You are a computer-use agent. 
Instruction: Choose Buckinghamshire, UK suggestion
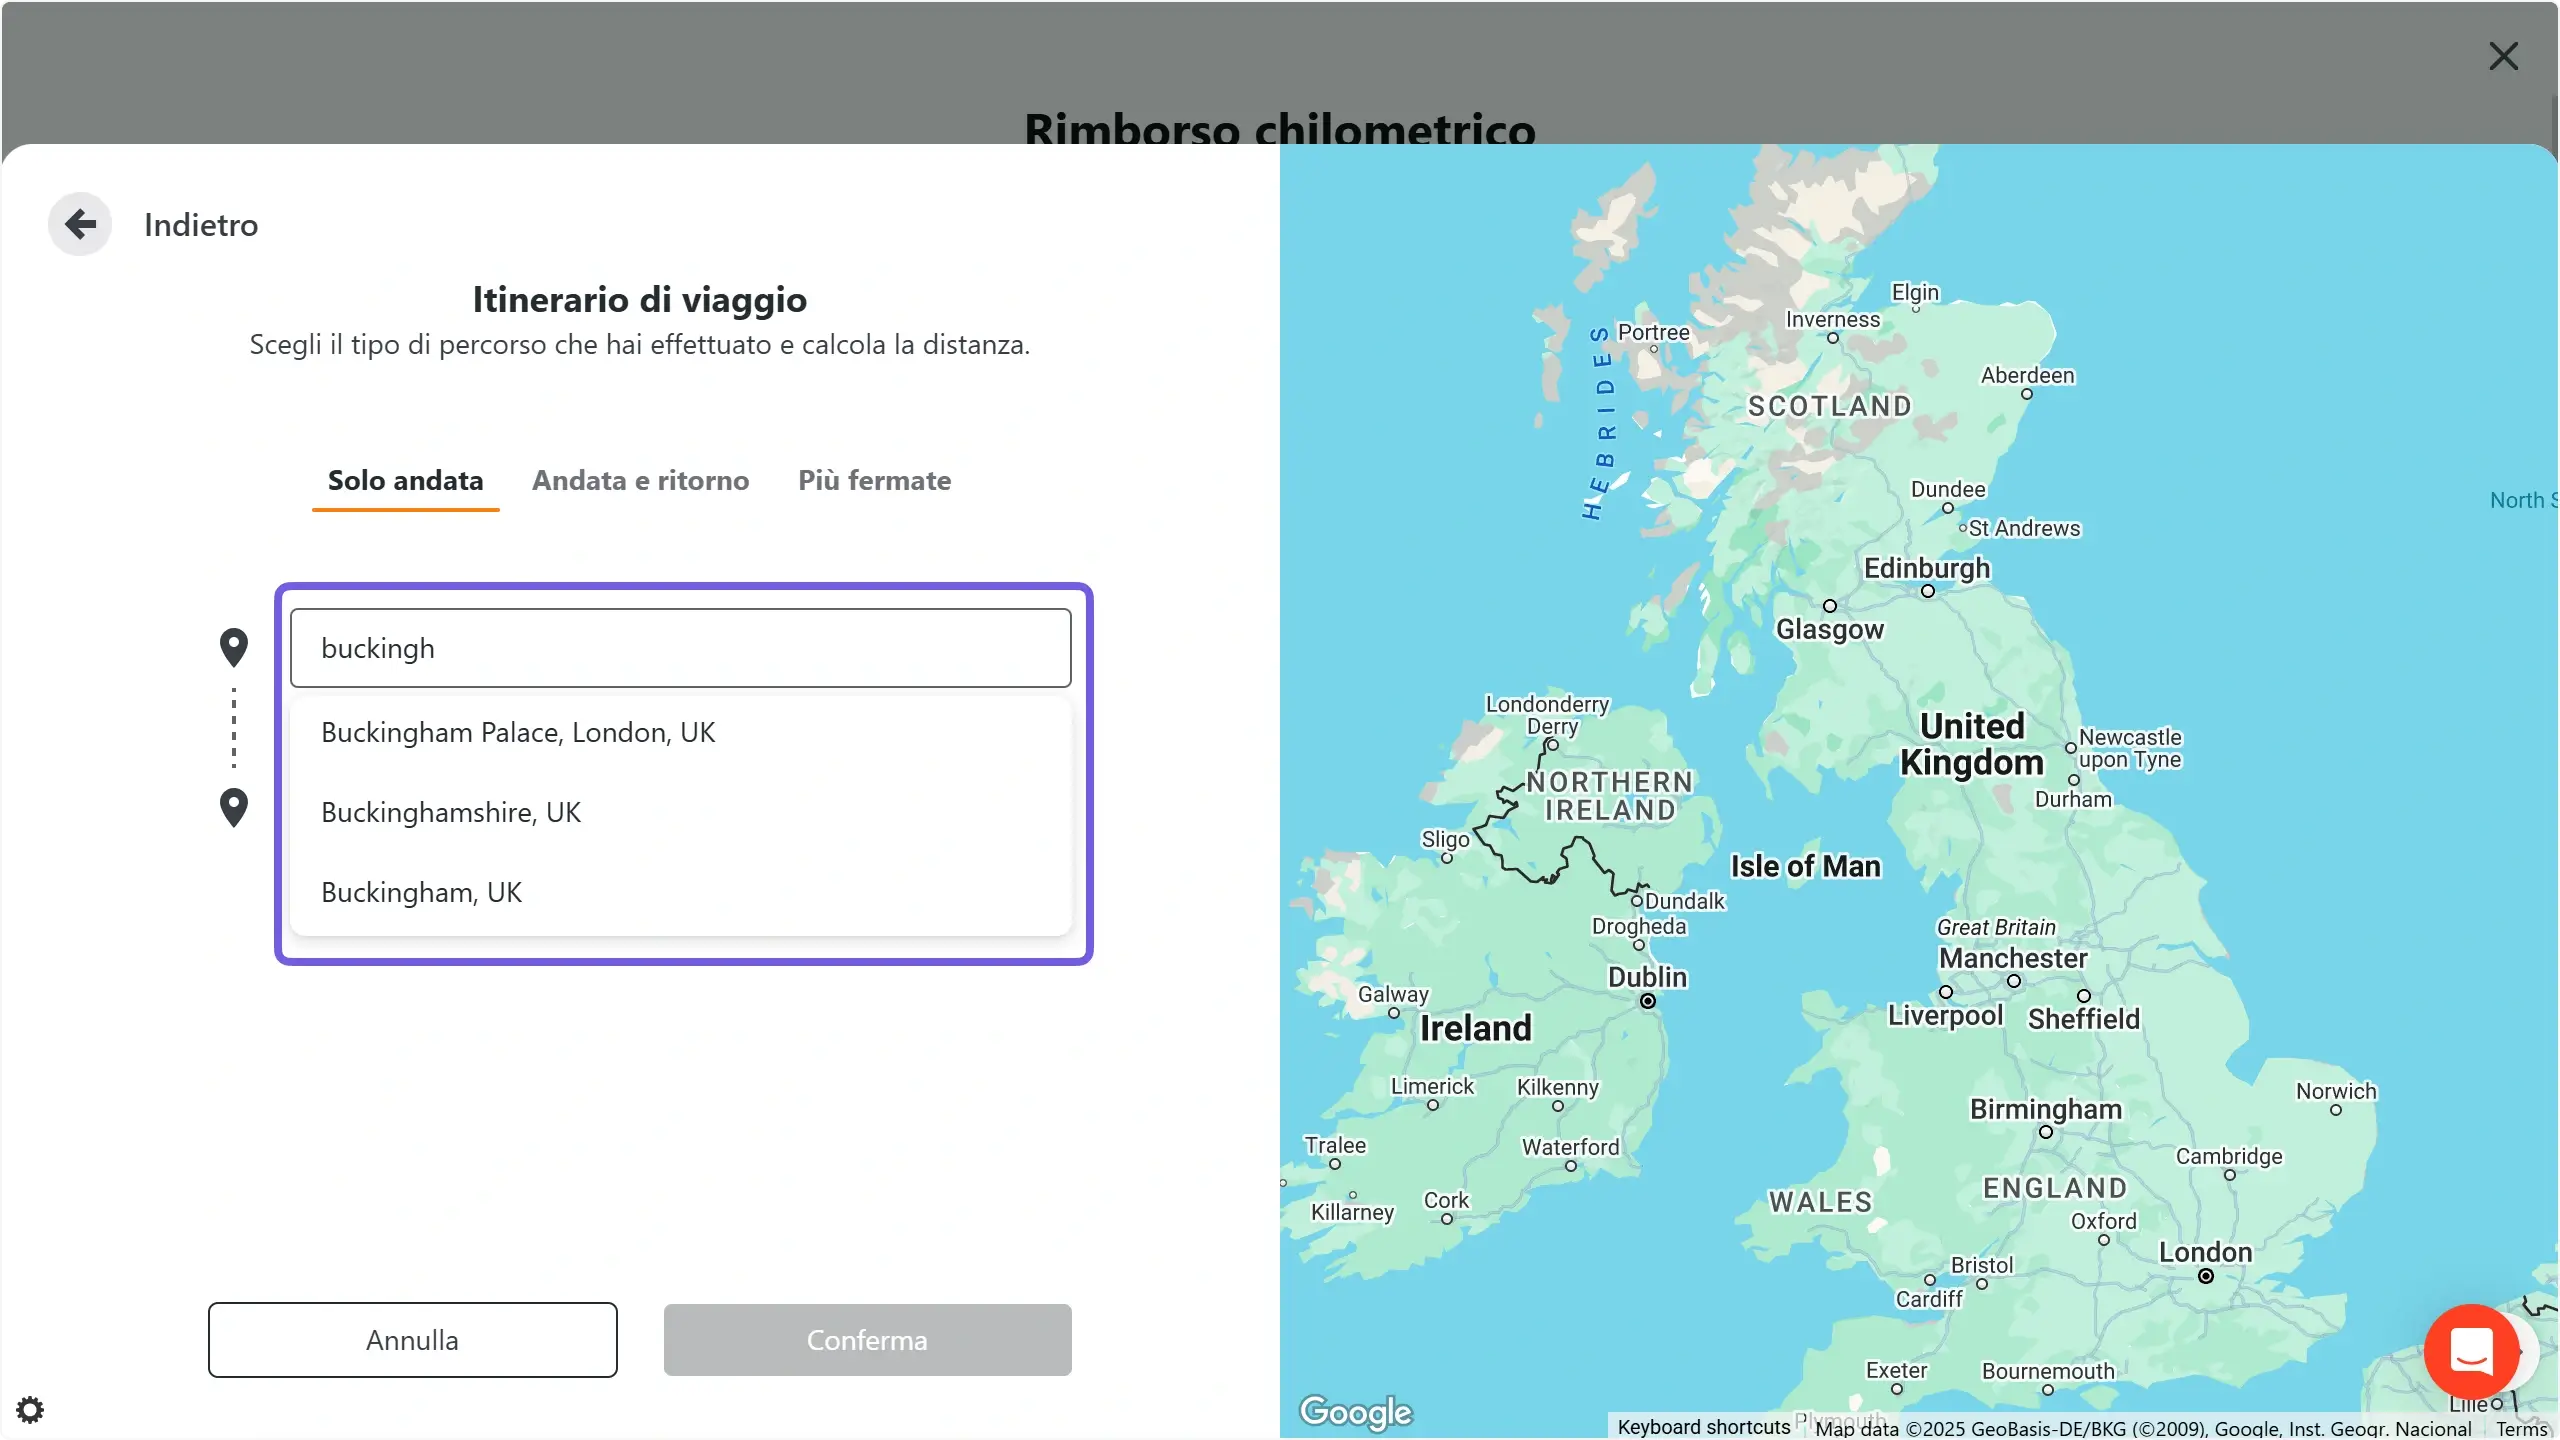click(x=680, y=812)
